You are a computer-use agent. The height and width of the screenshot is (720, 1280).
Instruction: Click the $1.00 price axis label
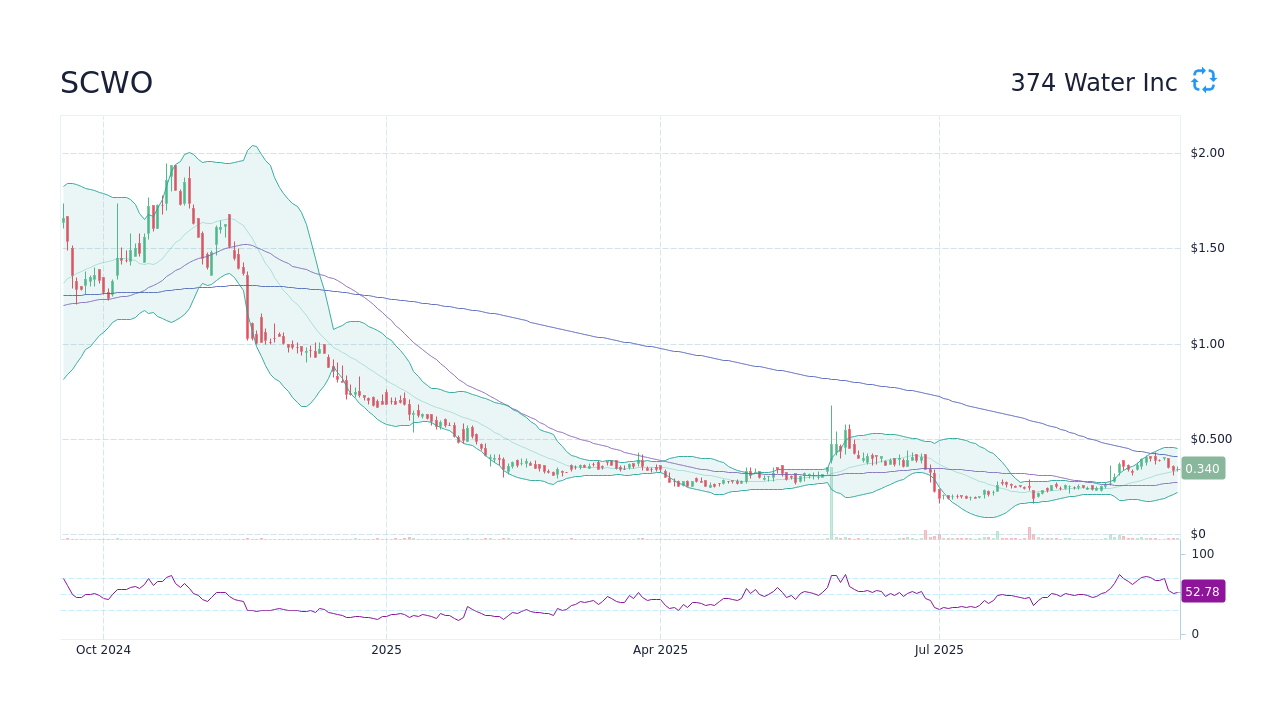1206,343
